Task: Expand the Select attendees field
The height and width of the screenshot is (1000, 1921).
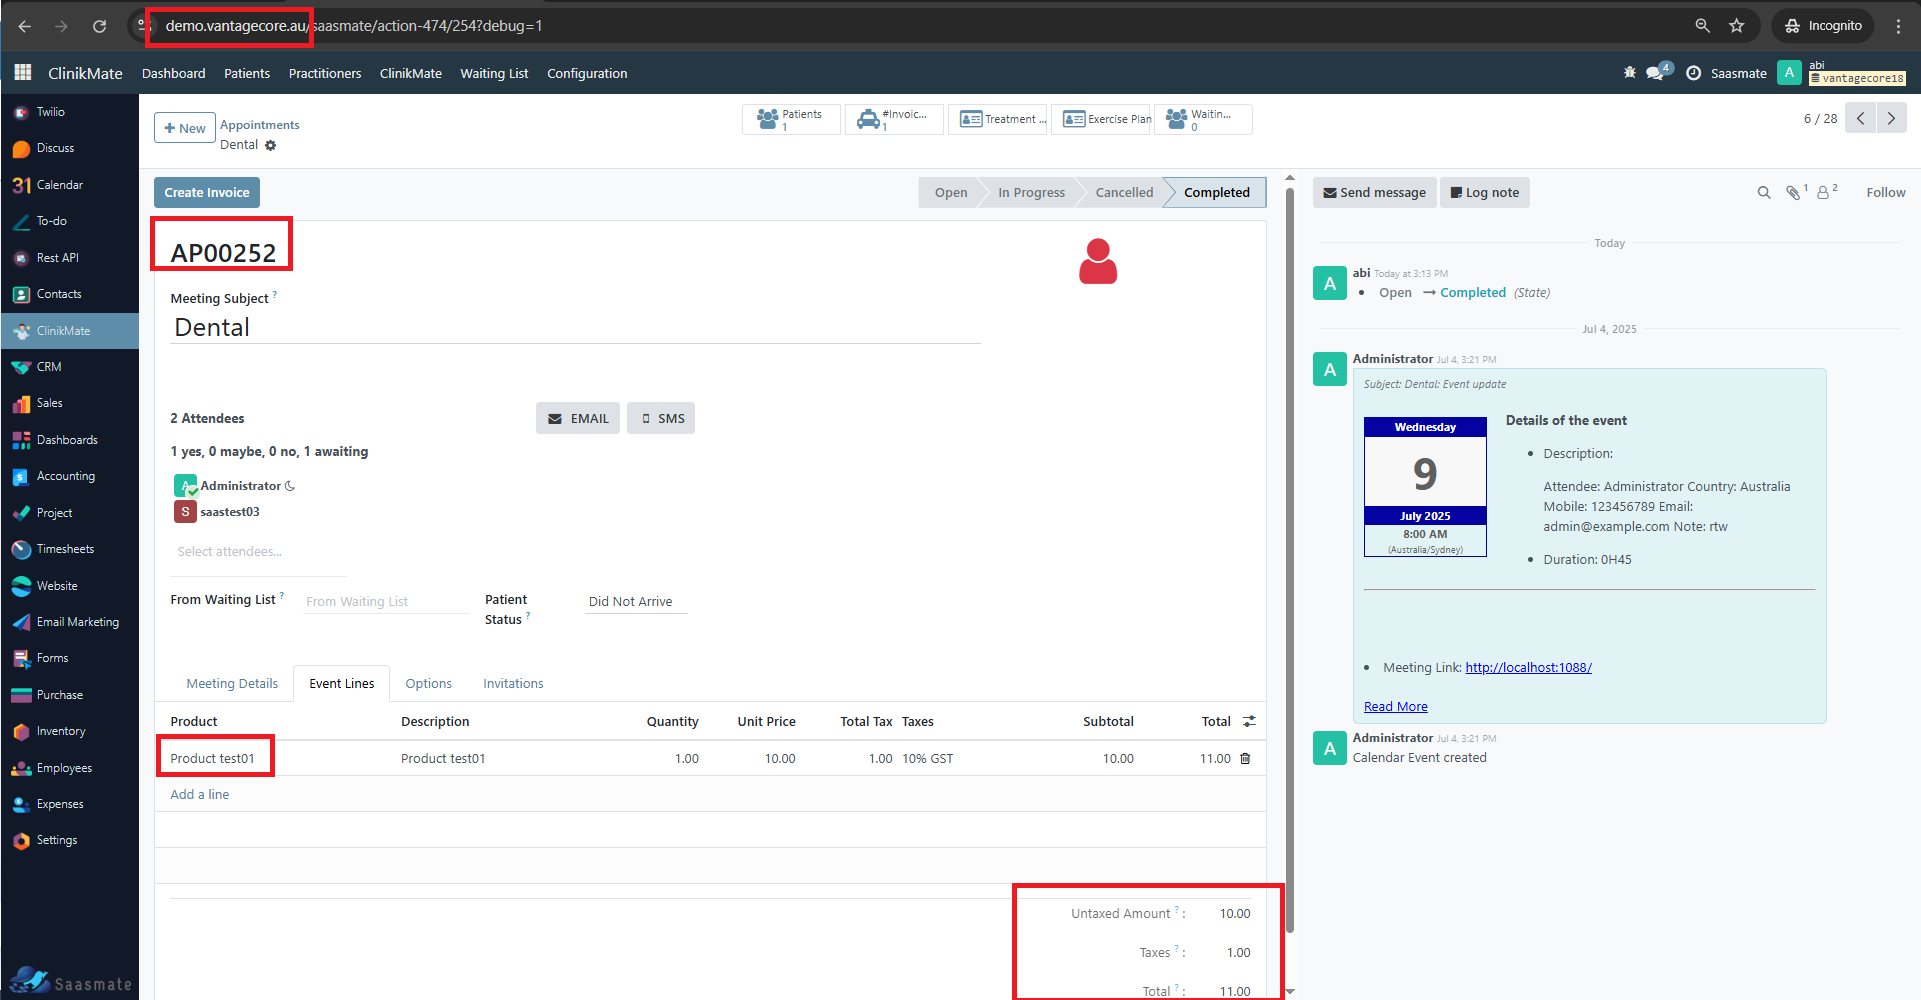Action: 258,552
